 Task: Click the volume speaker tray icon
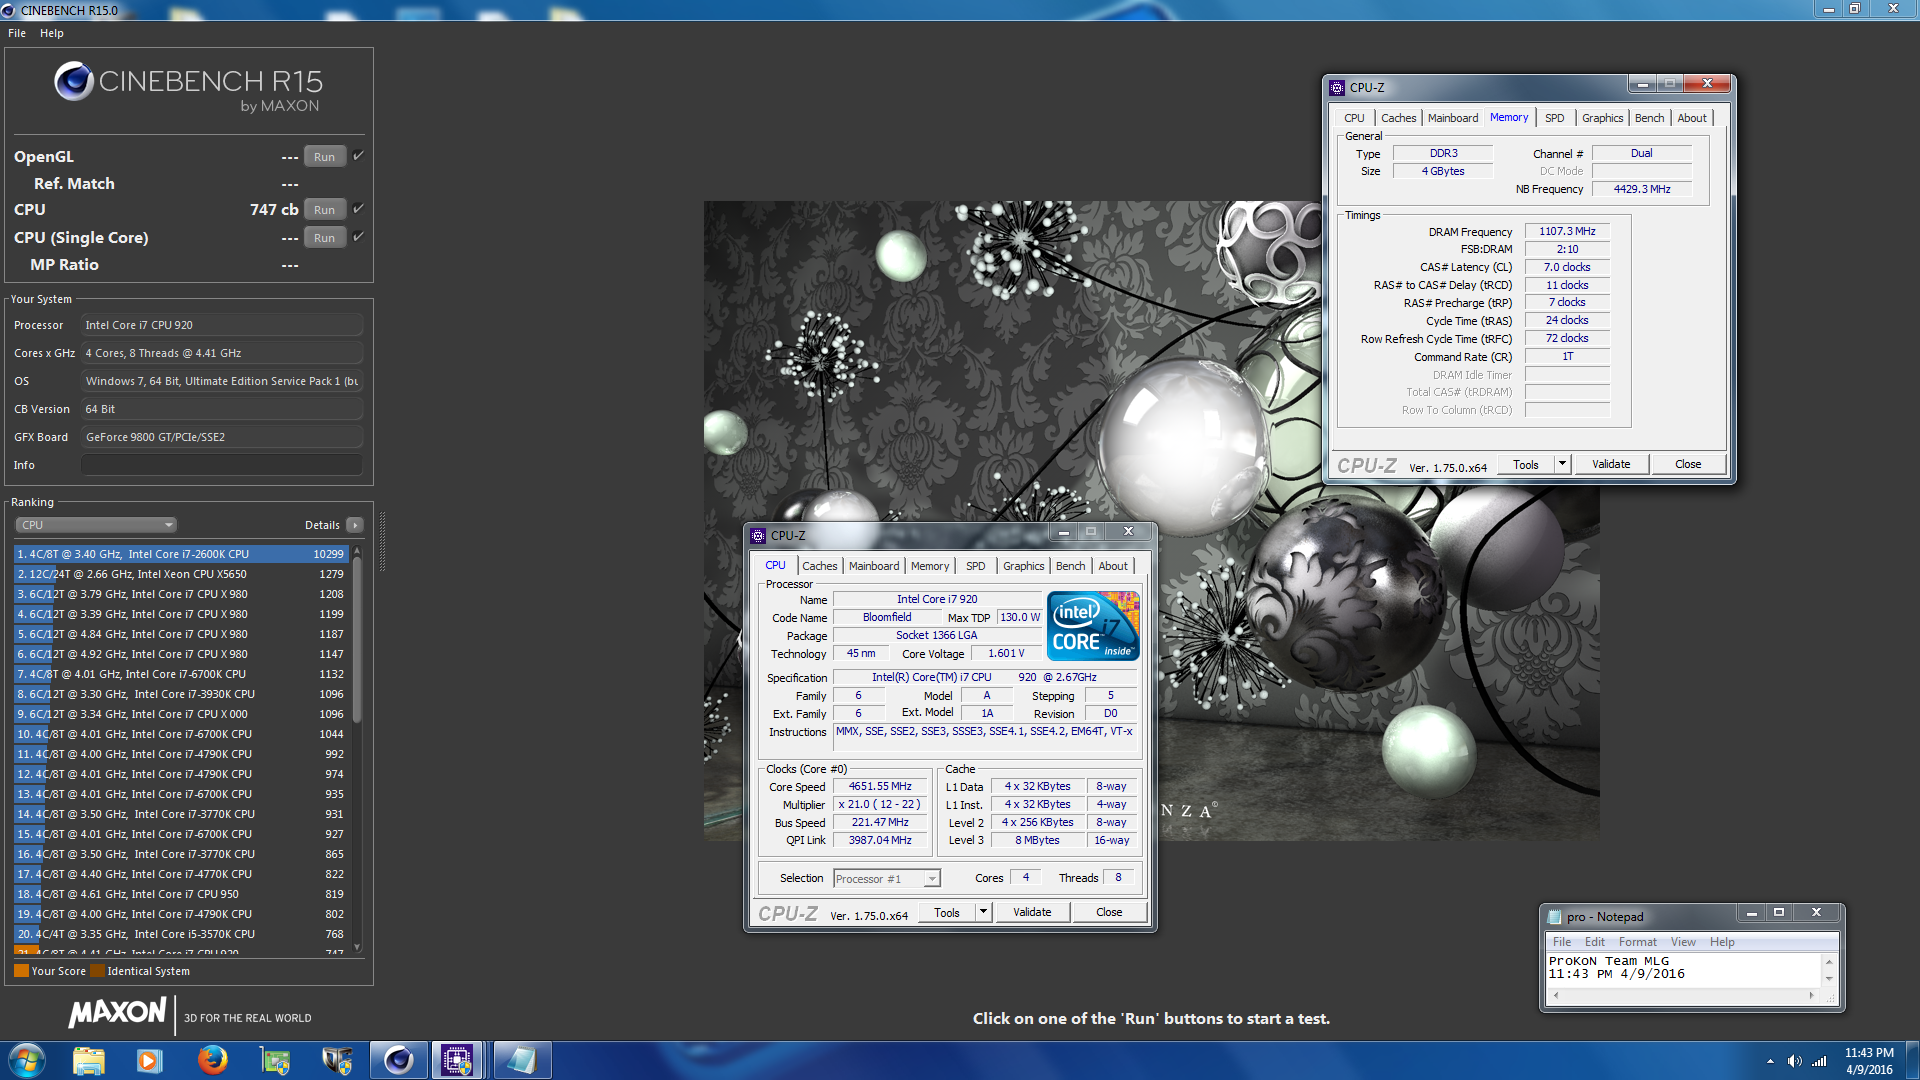[1794, 1061]
